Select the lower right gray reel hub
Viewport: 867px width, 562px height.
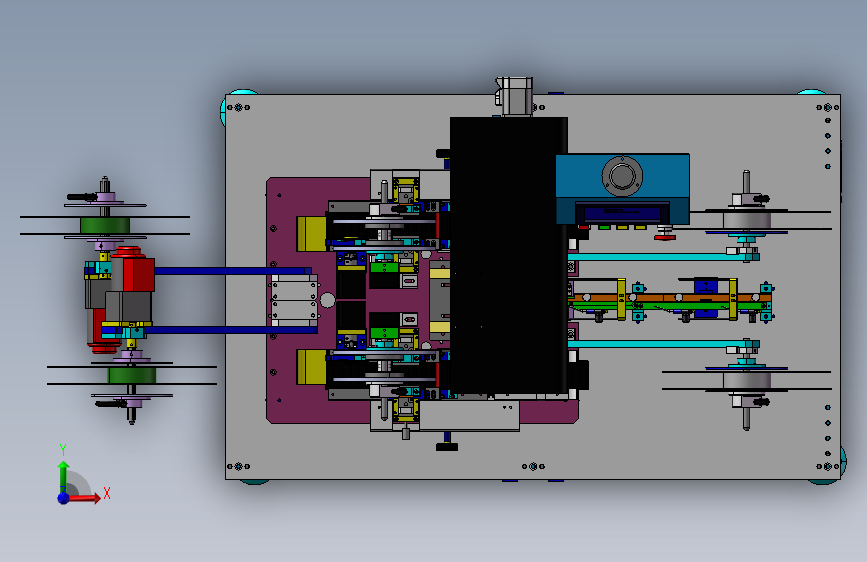747,381
